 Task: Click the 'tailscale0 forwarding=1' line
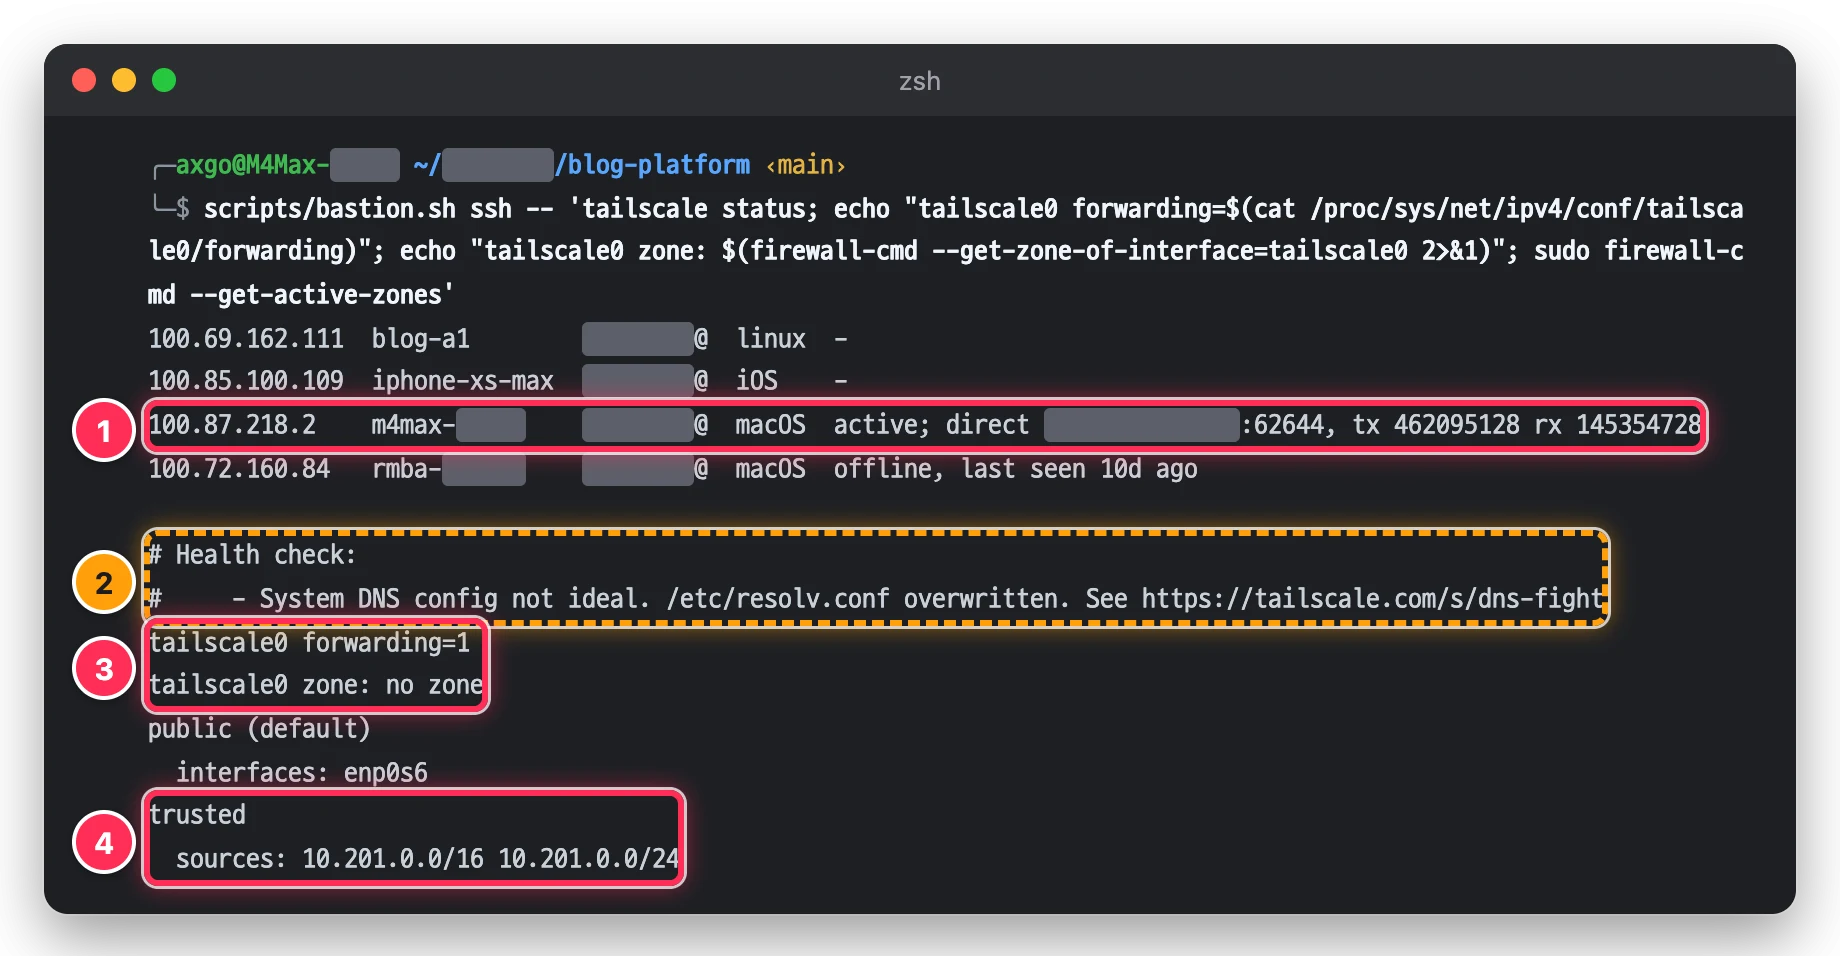pos(309,642)
